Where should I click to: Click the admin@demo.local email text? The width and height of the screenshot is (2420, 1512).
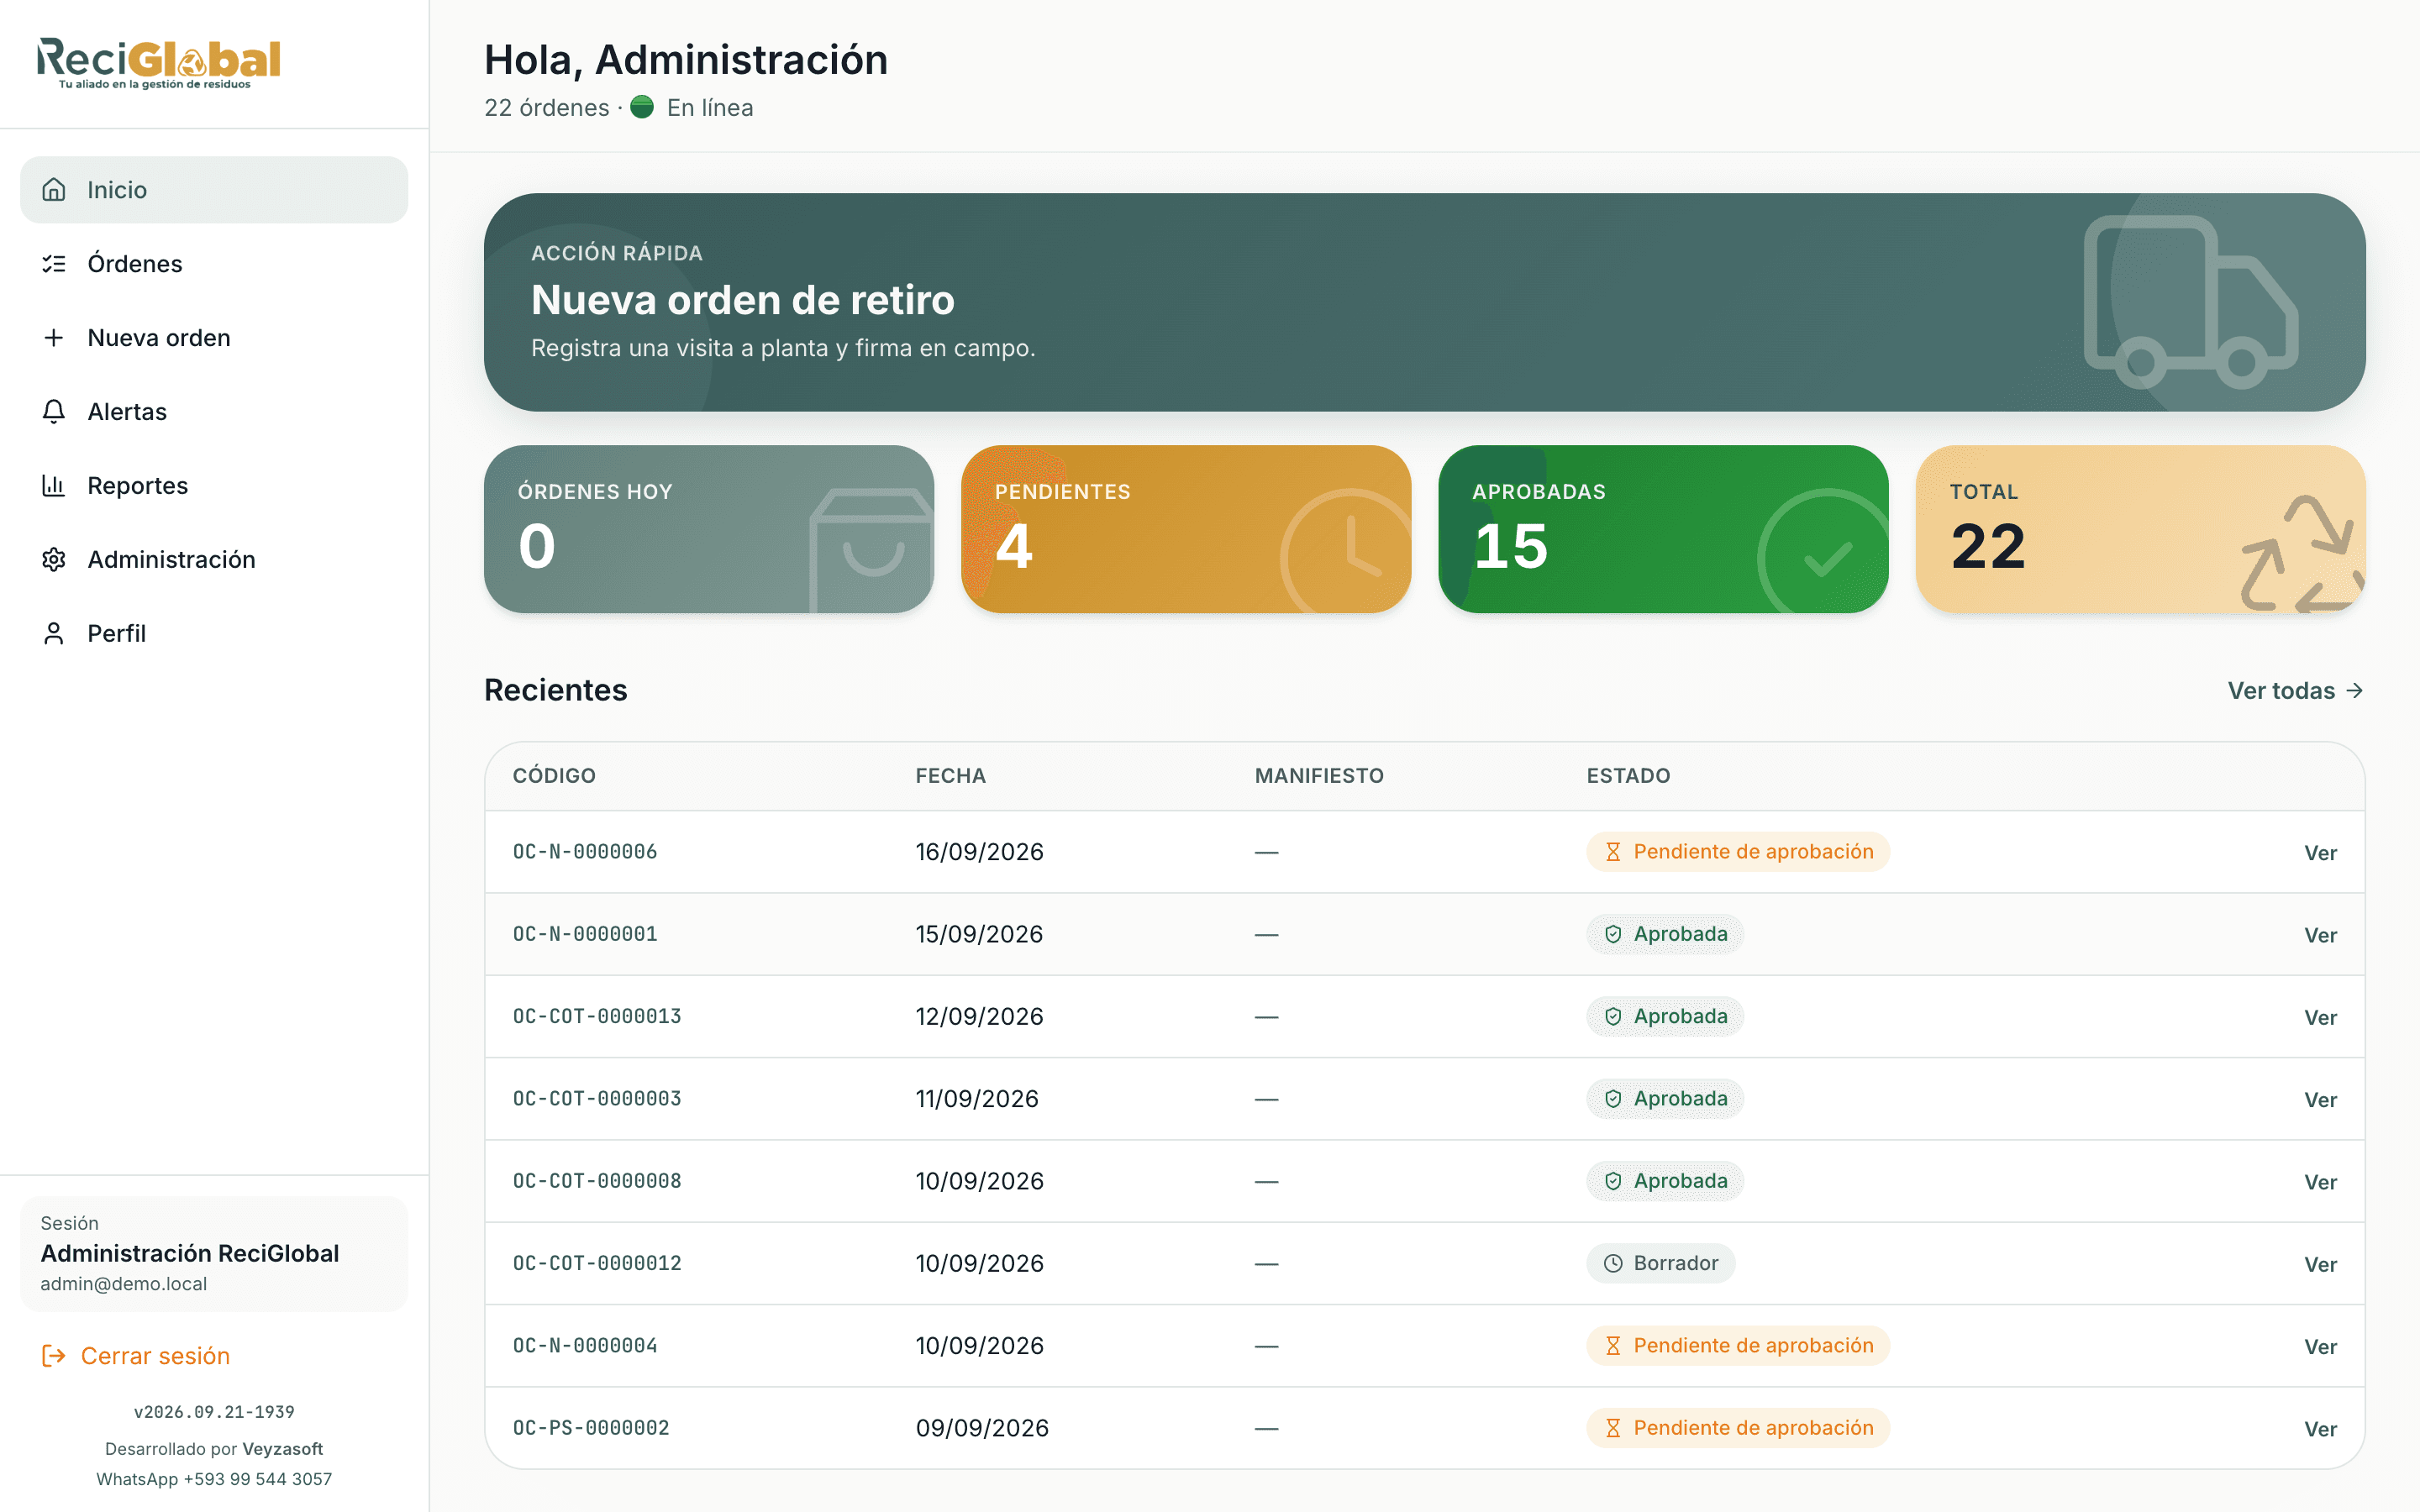(123, 1284)
